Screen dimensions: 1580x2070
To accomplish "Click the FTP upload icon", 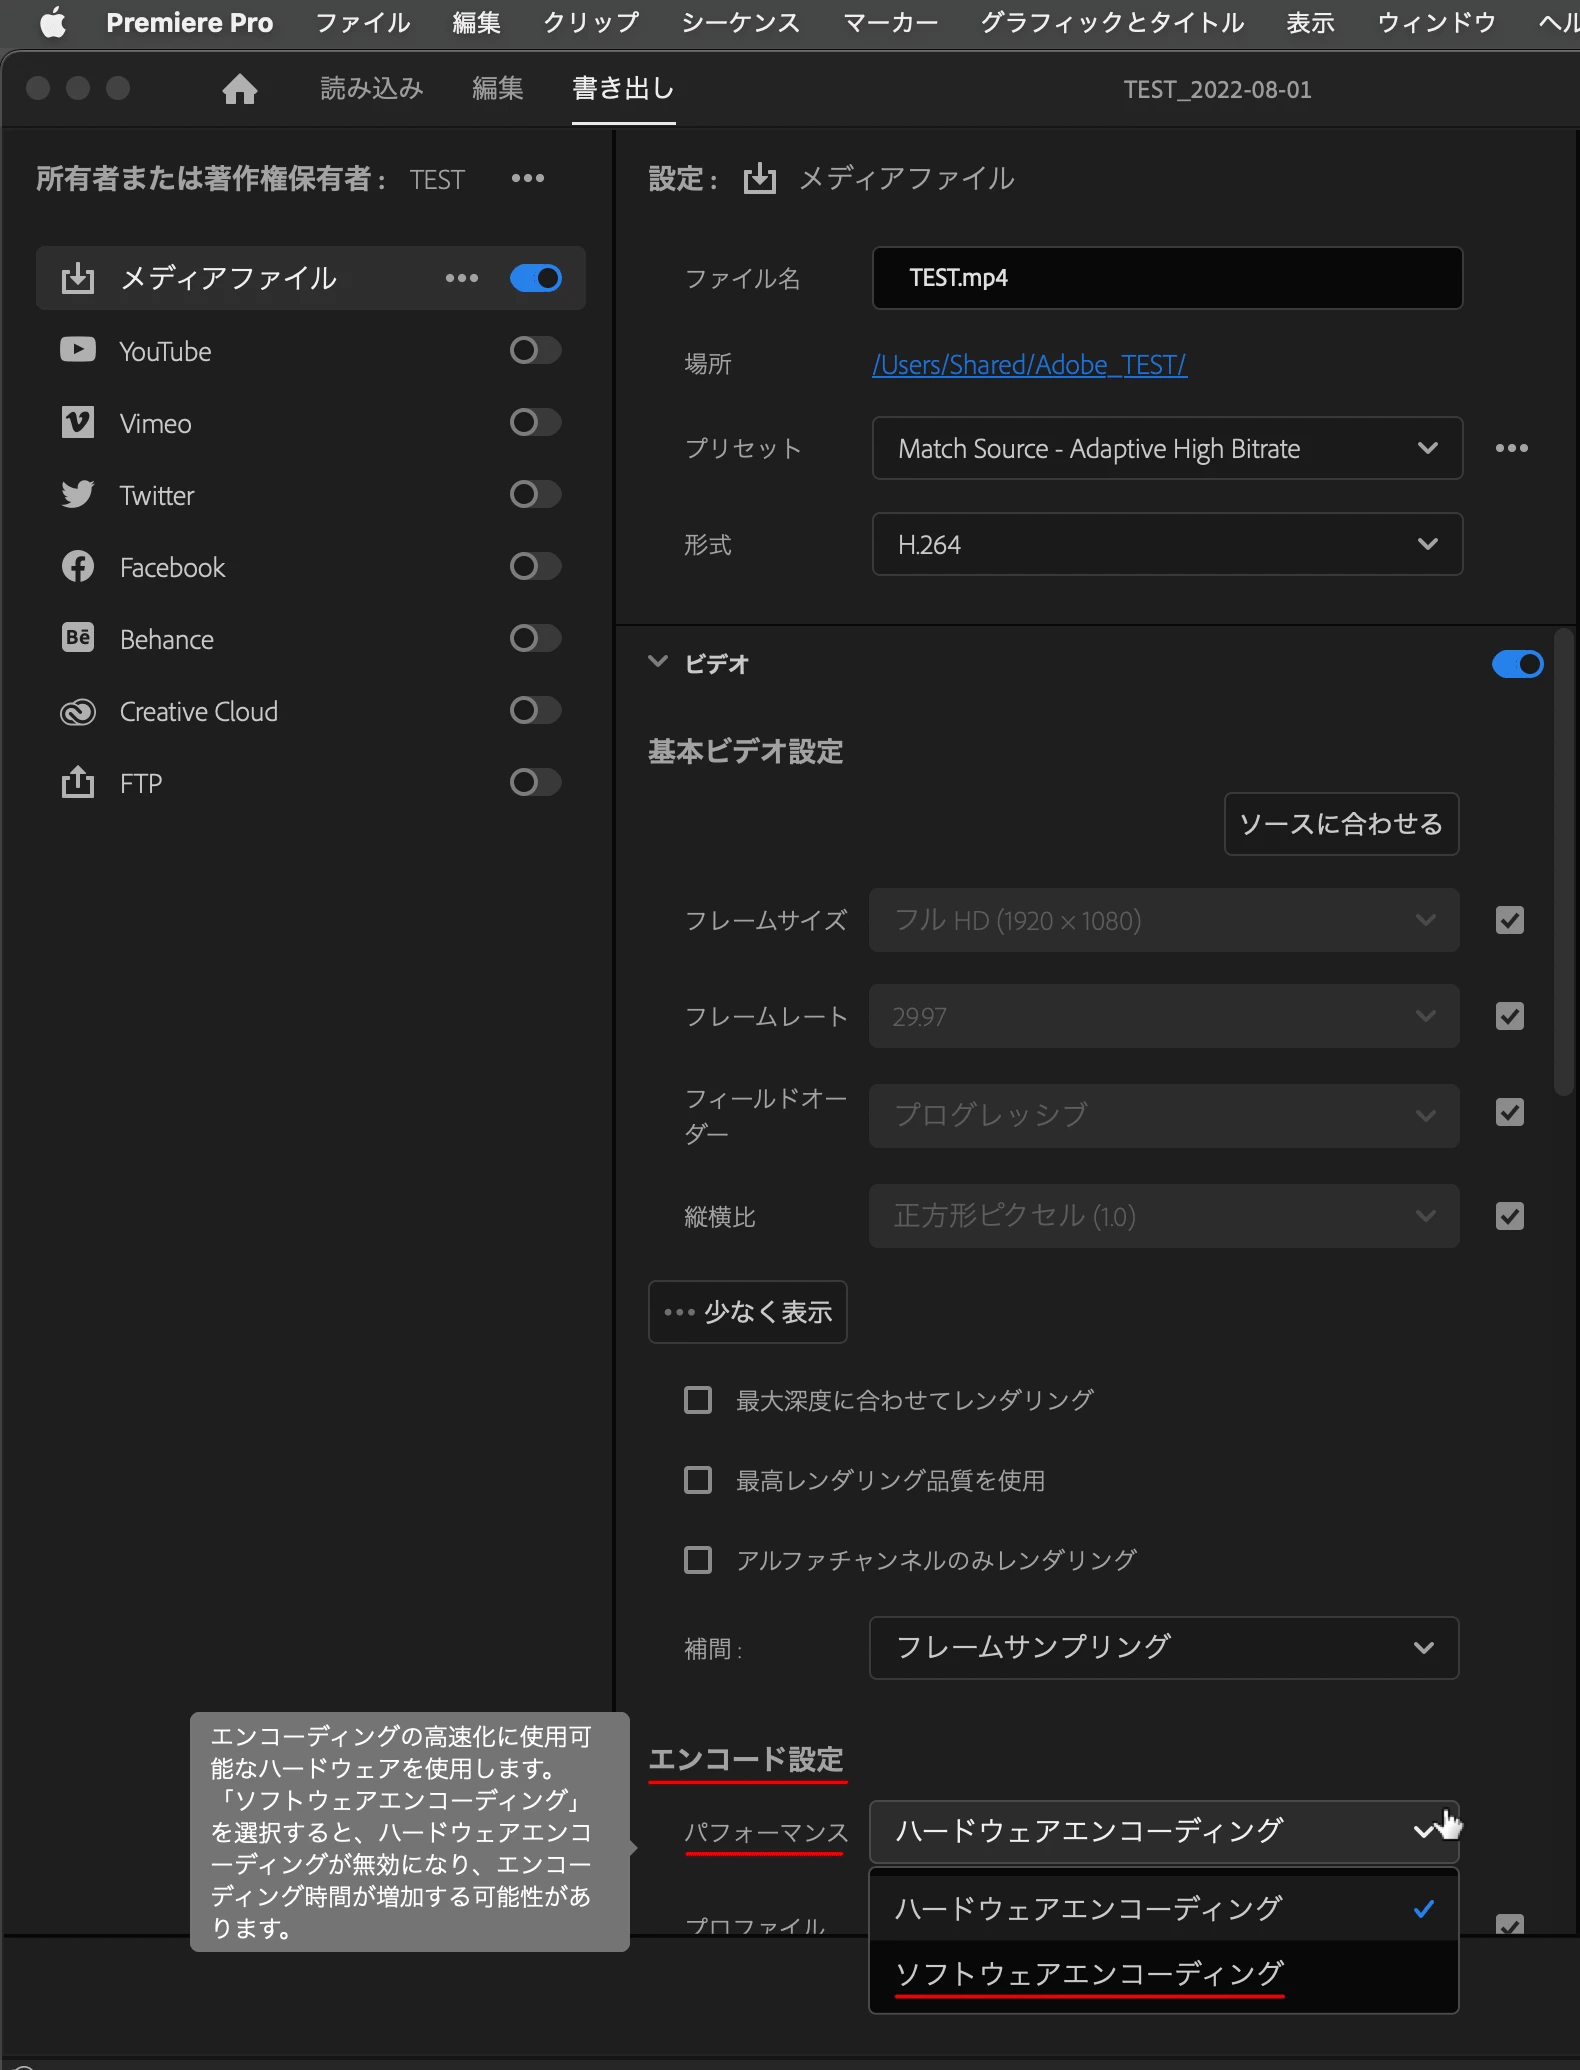I will point(78,782).
